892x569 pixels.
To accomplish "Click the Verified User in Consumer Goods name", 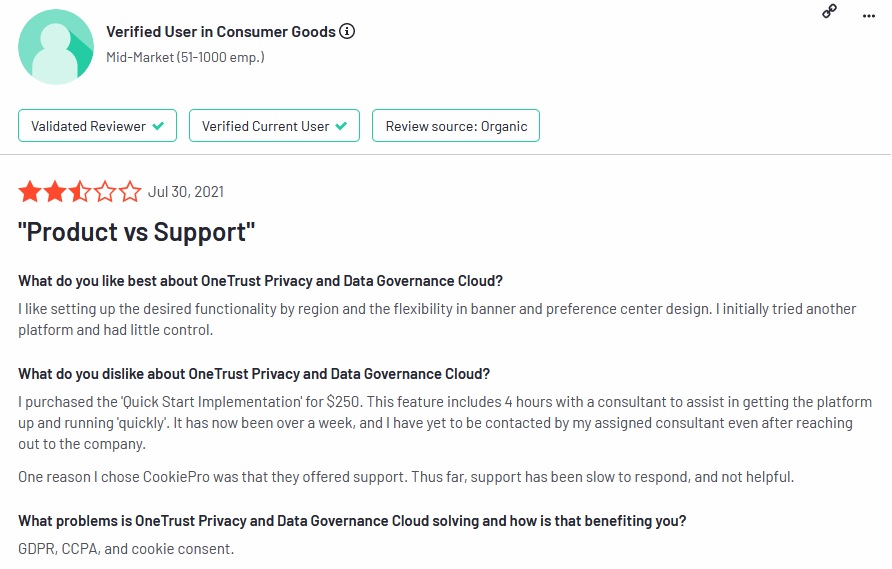I will [221, 31].
